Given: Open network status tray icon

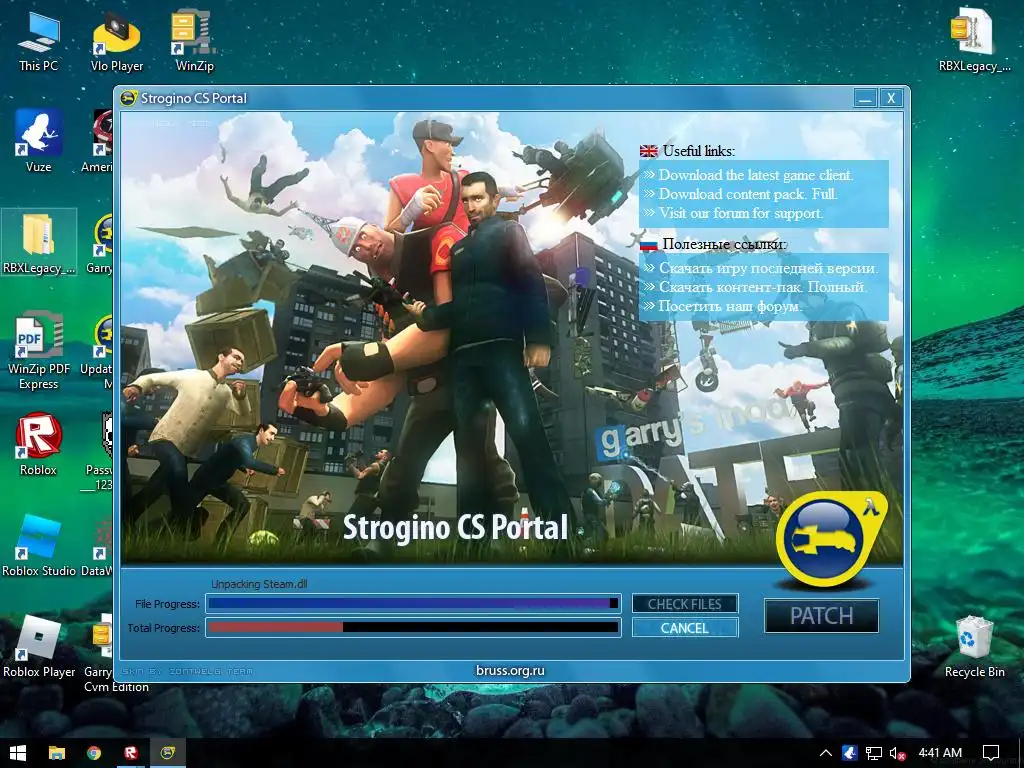Looking at the screenshot, I should click(873, 753).
